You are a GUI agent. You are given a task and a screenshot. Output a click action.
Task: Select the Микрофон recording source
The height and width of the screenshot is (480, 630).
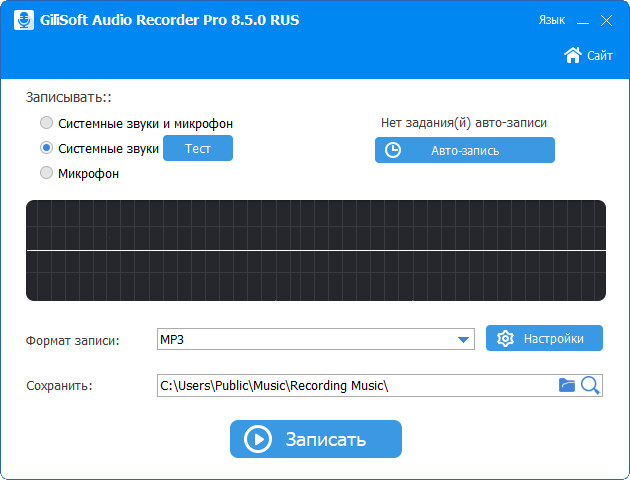[46, 173]
